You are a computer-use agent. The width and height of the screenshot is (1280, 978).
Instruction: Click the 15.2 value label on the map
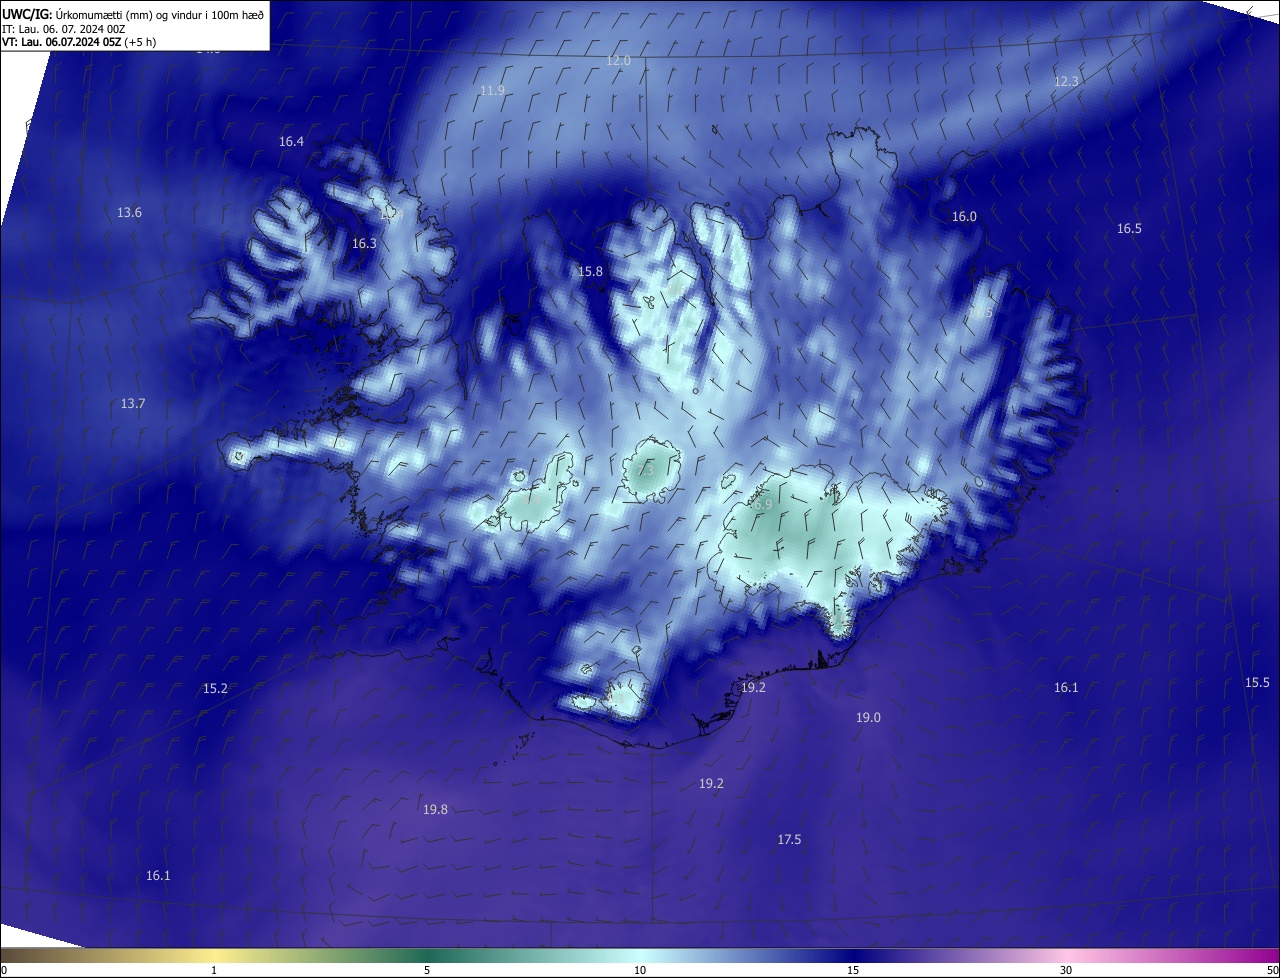(x=215, y=689)
